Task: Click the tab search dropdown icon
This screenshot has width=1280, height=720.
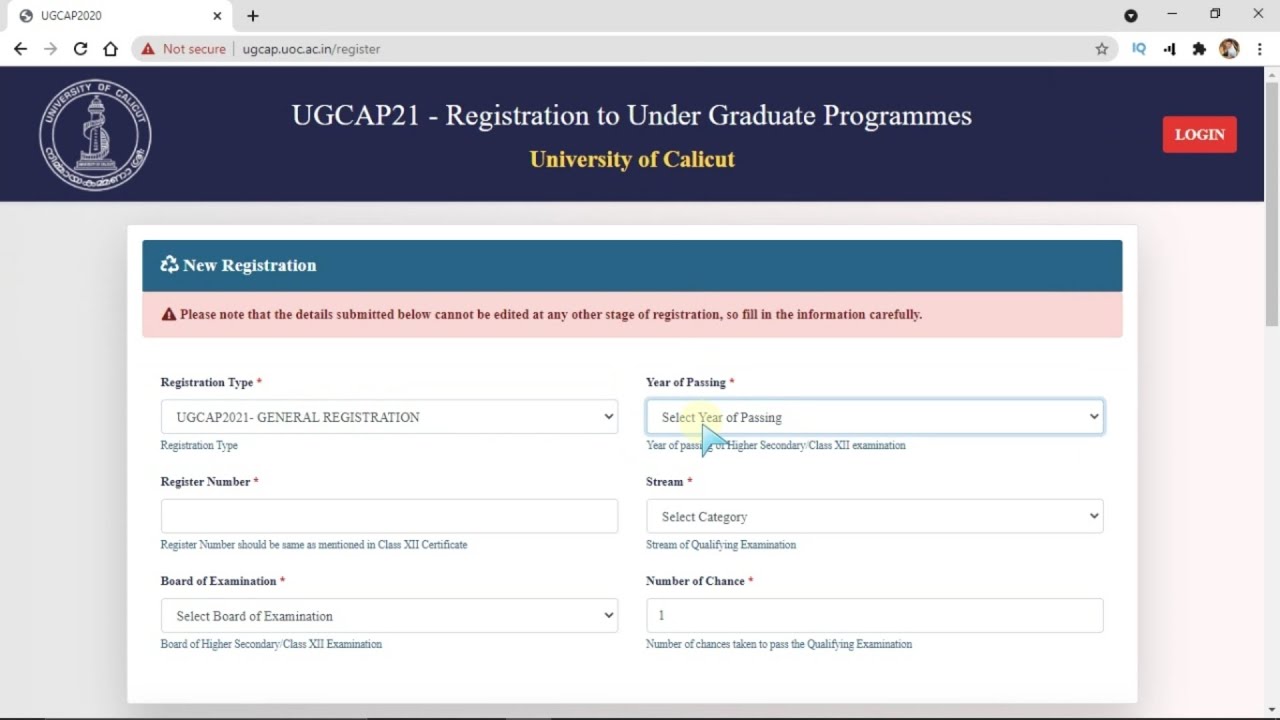Action: (1131, 16)
